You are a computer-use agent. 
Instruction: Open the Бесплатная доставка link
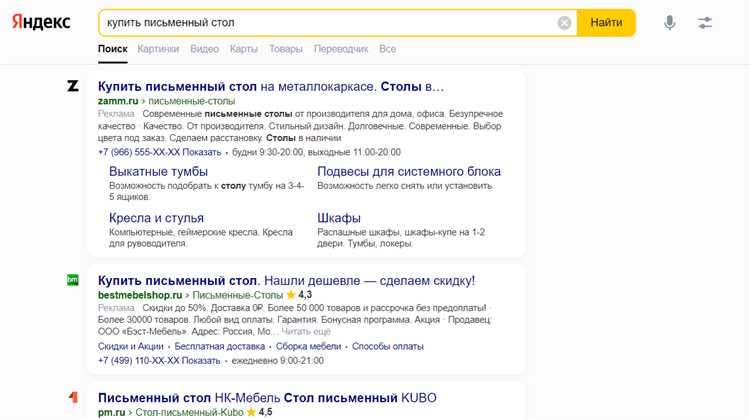pos(220,346)
